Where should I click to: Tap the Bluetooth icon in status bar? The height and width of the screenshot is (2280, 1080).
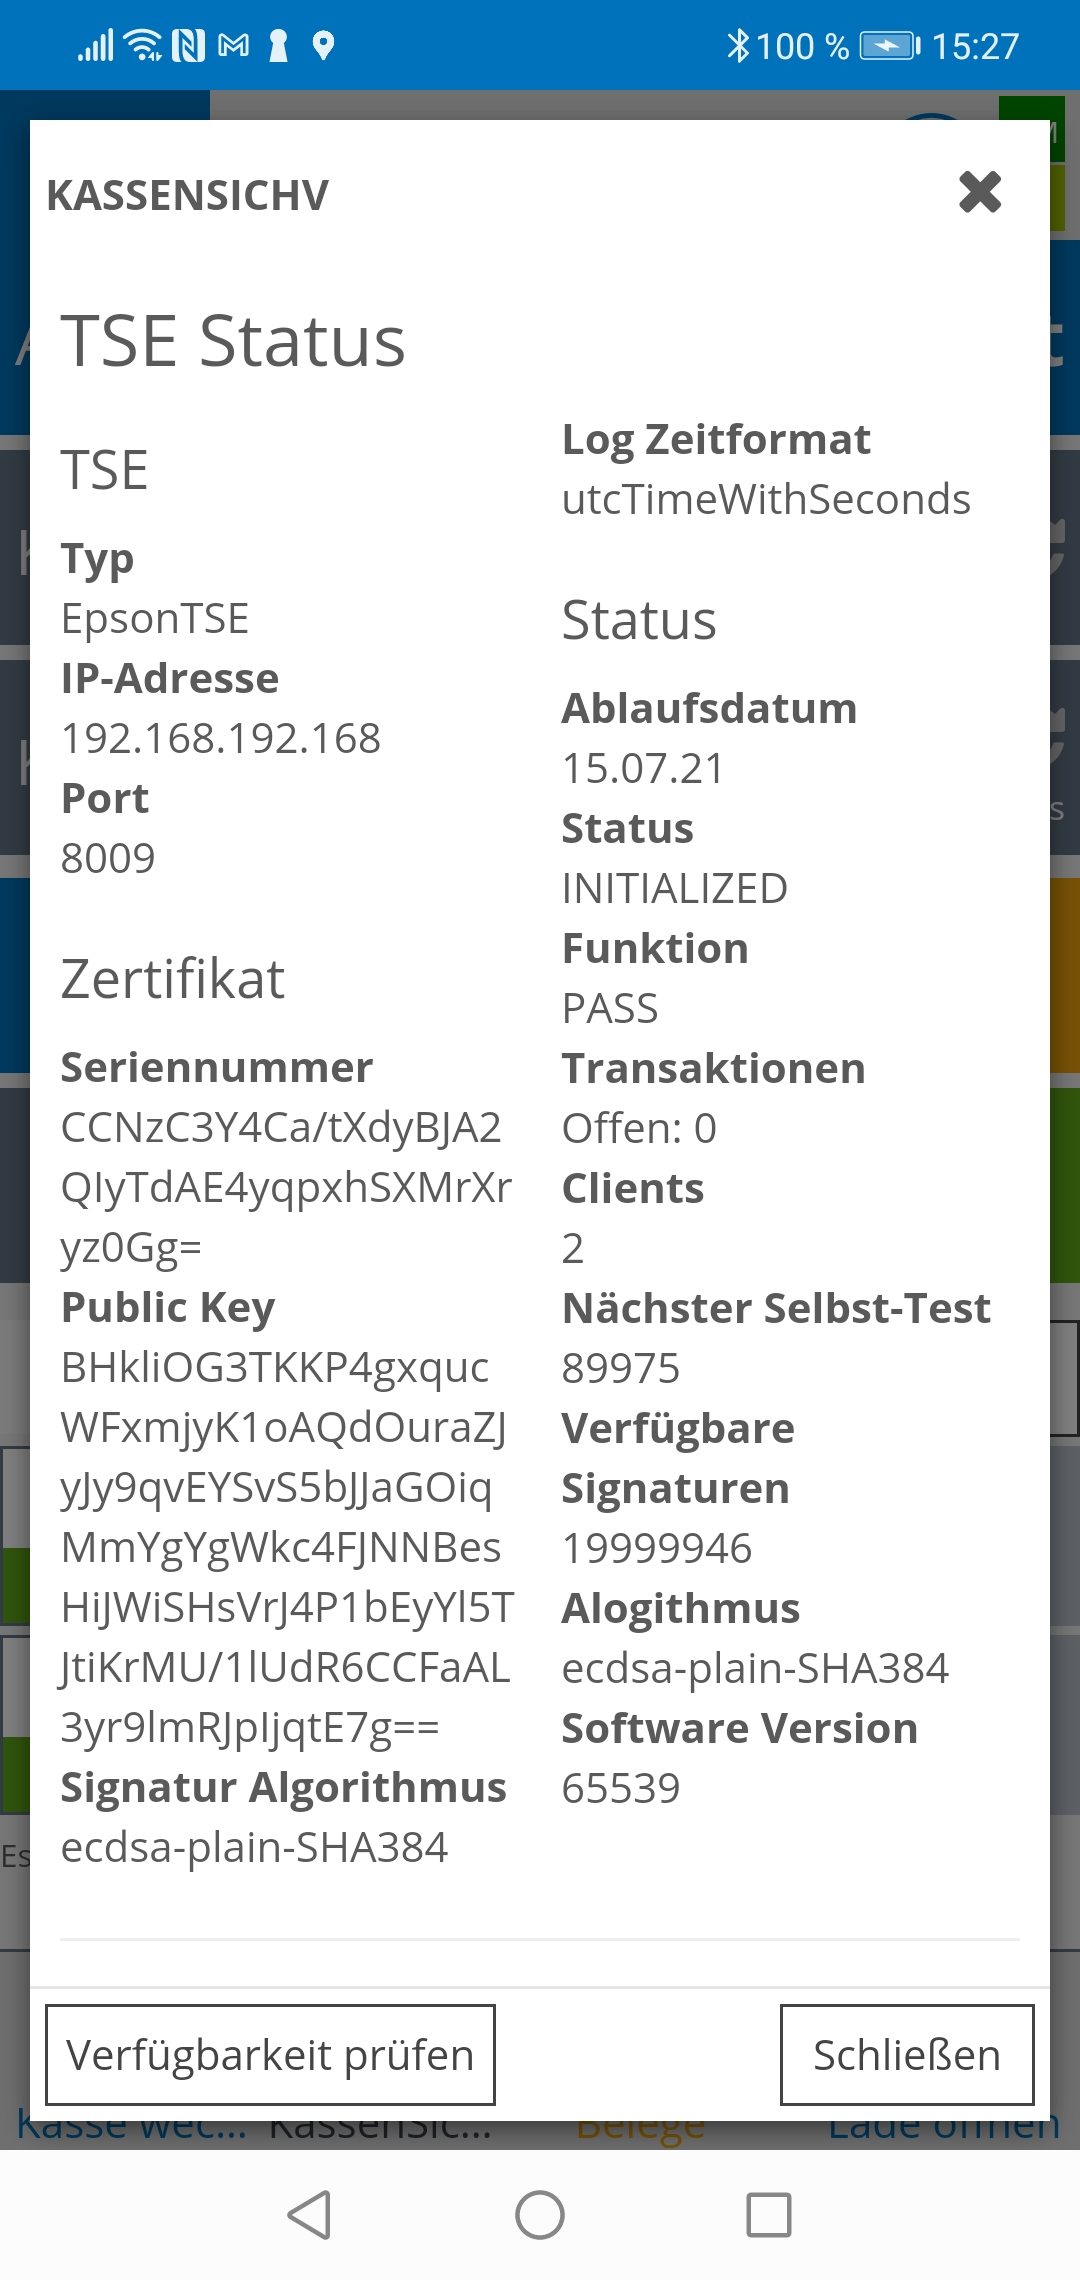[738, 45]
